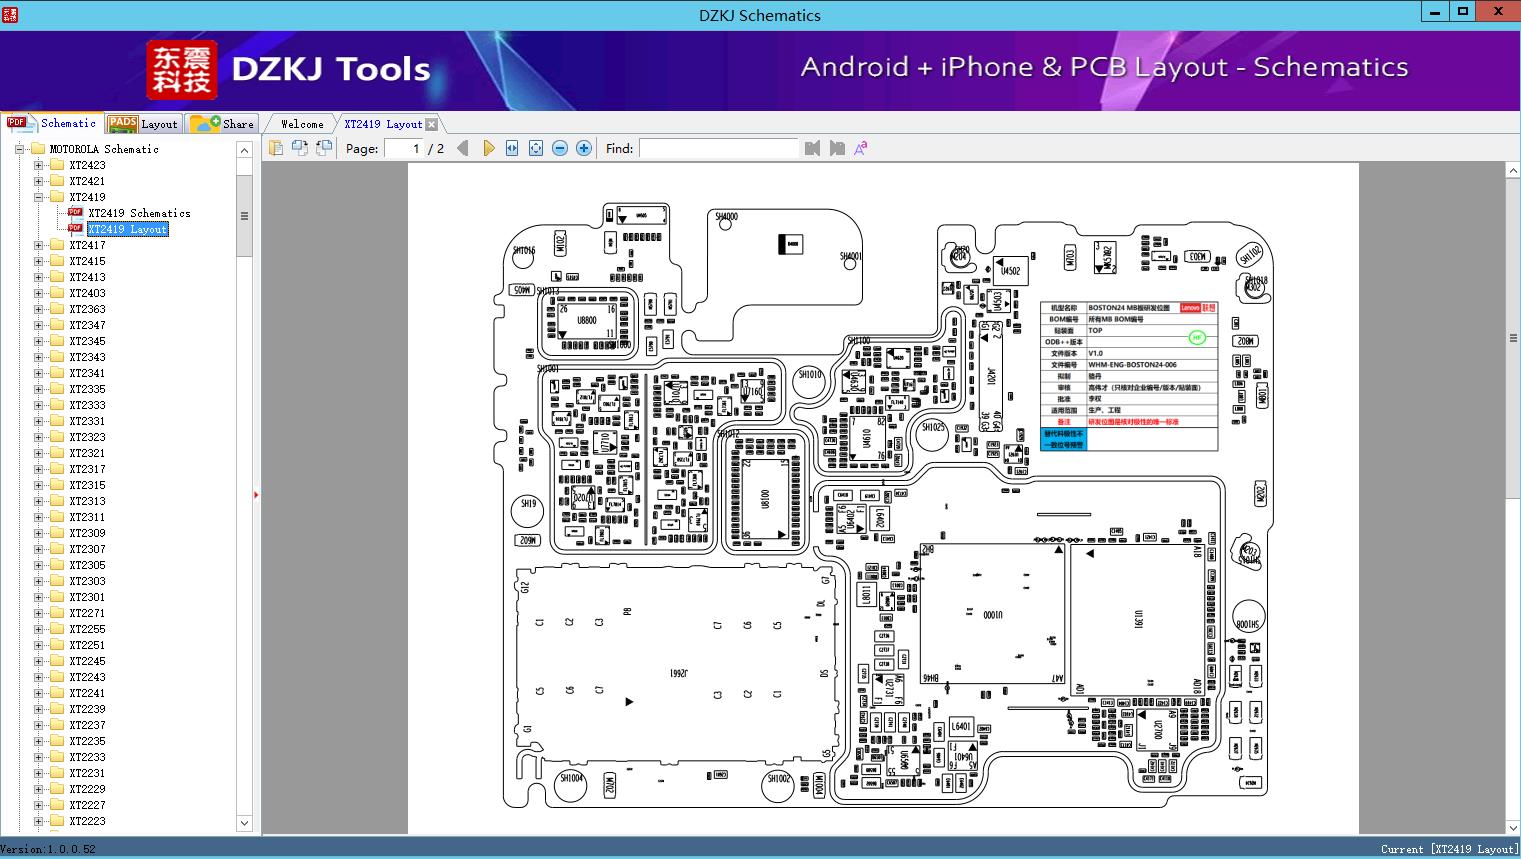Click the XT2301 folder icon

(x=57, y=597)
